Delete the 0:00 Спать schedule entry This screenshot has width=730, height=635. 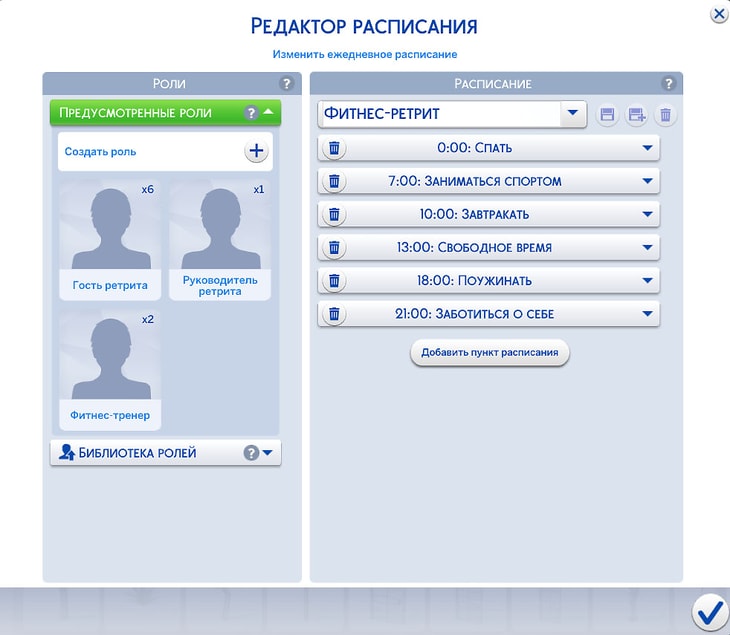pos(335,148)
